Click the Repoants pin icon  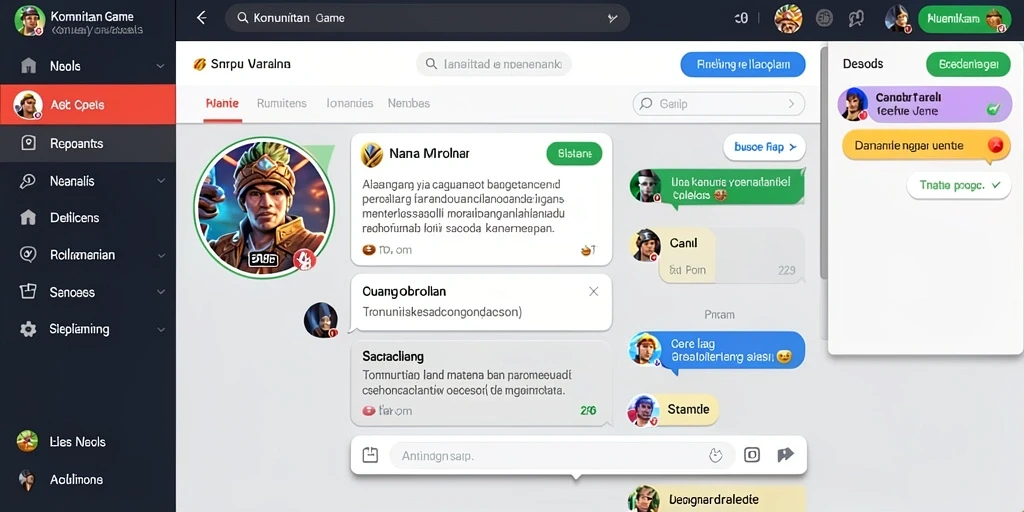click(x=28, y=143)
